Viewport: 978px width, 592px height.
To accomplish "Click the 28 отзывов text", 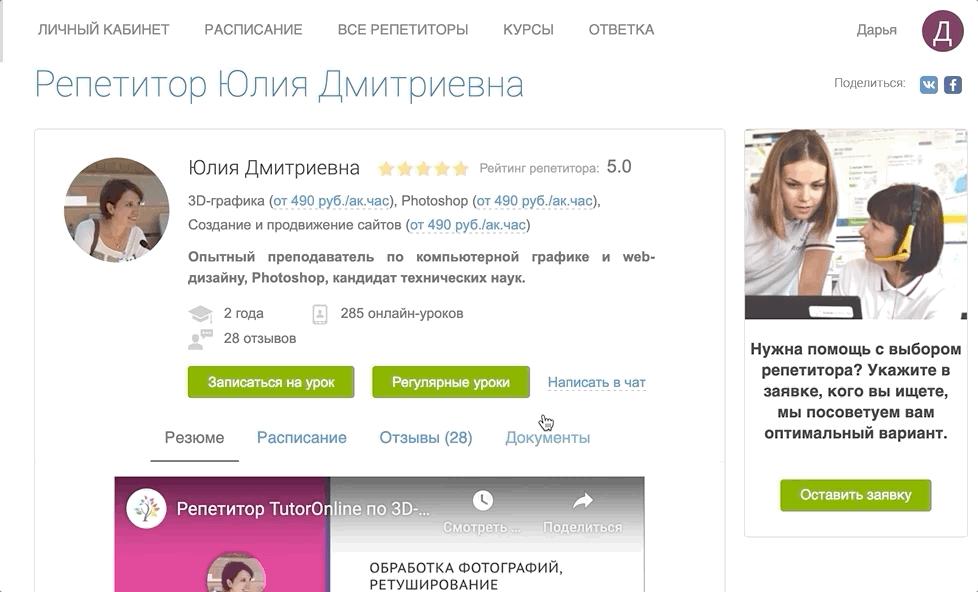I will point(260,338).
